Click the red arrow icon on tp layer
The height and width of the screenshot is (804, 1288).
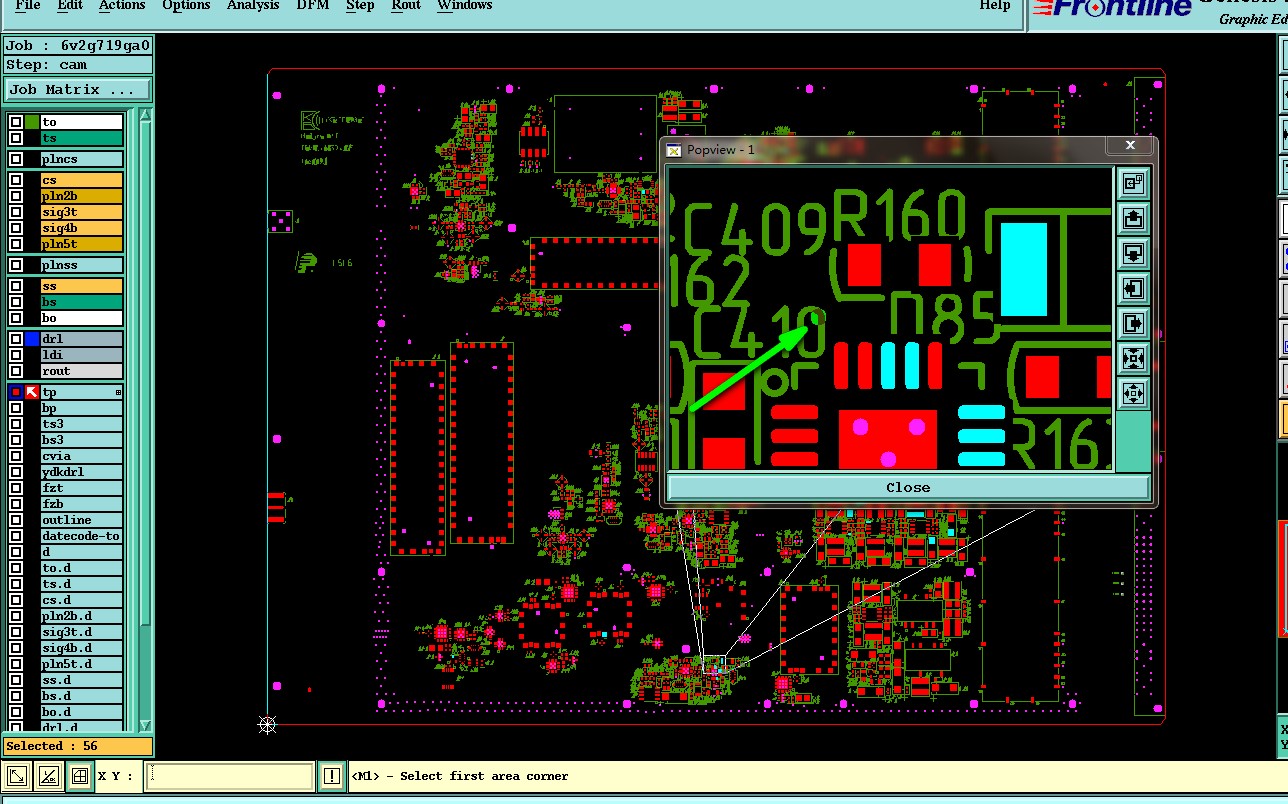click(x=32, y=392)
